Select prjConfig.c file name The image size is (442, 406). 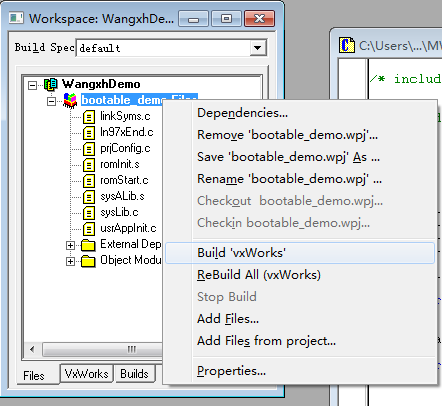click(x=125, y=148)
